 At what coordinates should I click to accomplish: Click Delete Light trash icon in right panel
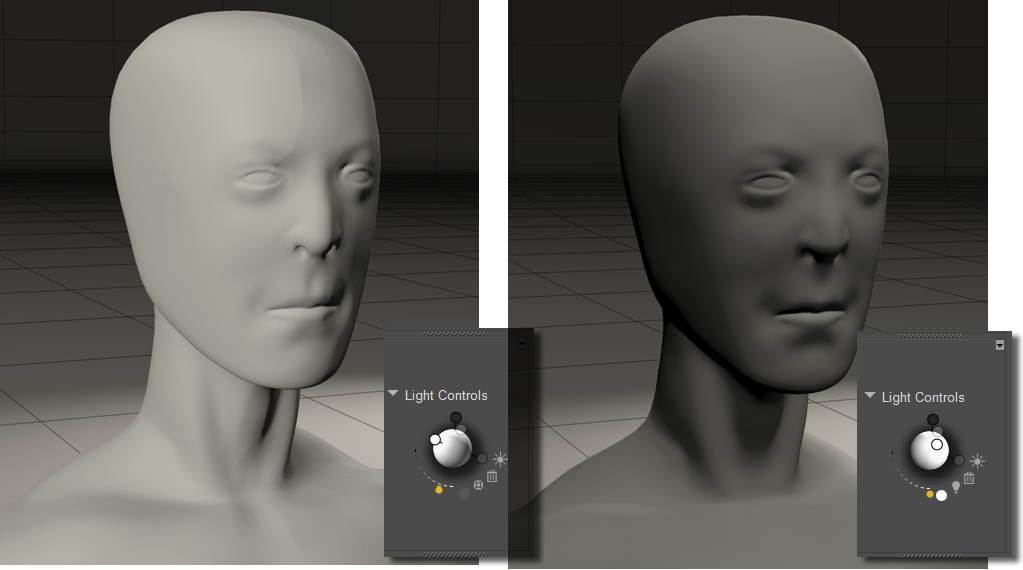click(x=969, y=478)
